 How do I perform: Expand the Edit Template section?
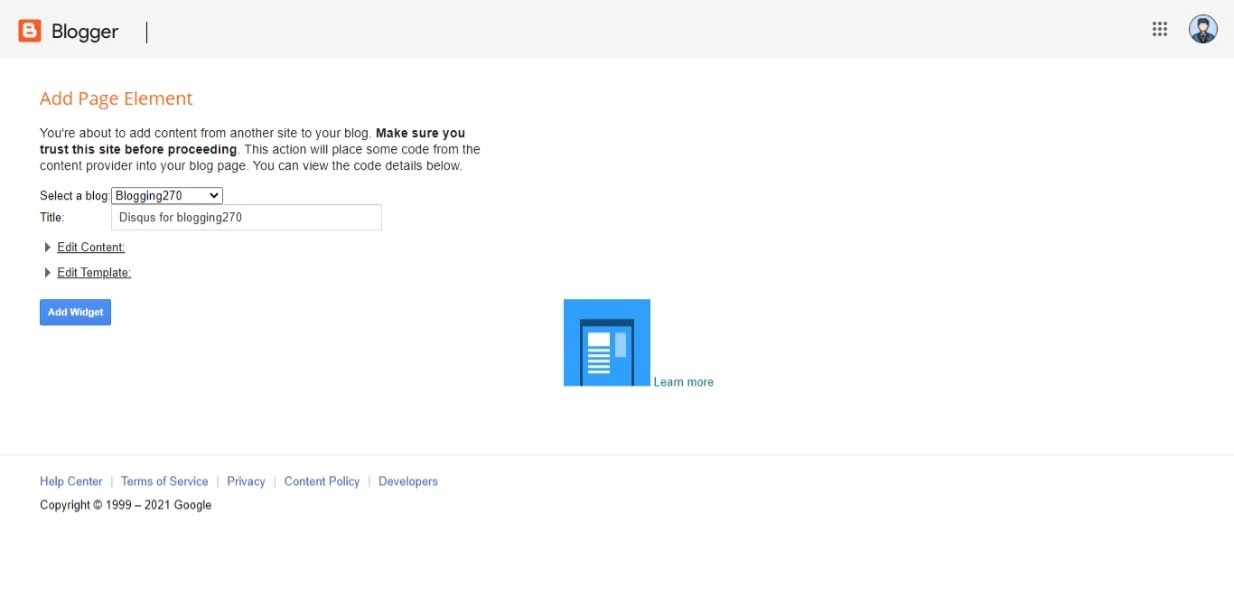94,272
